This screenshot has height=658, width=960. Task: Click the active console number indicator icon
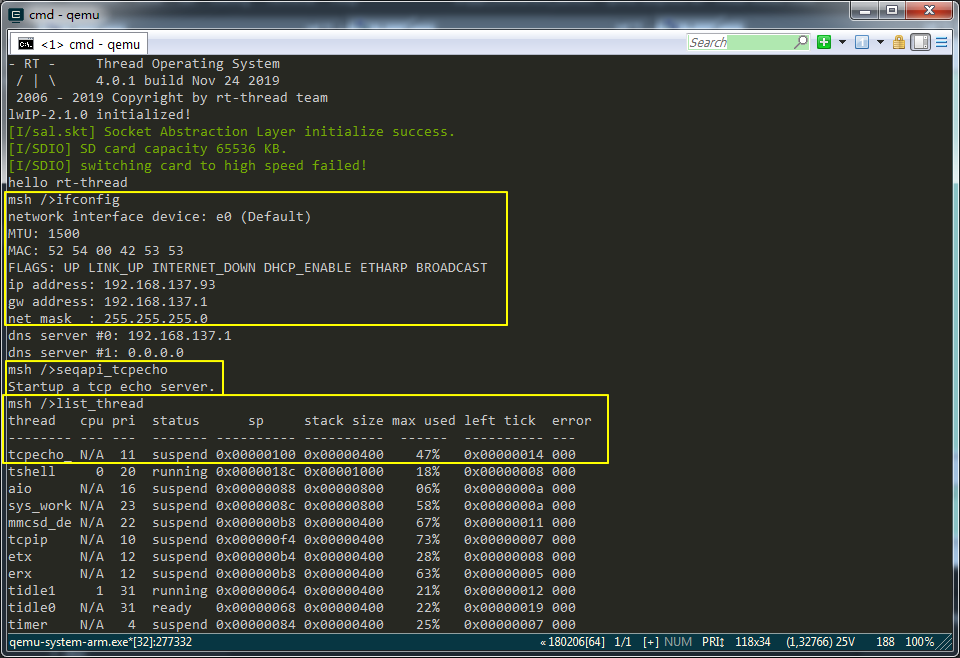coord(862,42)
